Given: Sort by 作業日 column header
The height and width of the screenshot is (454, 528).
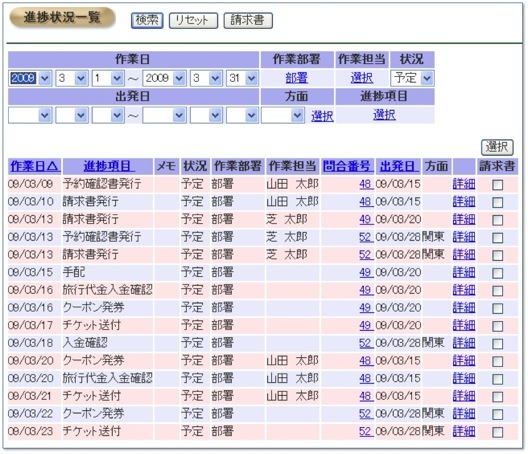Looking at the screenshot, I should pos(35,166).
